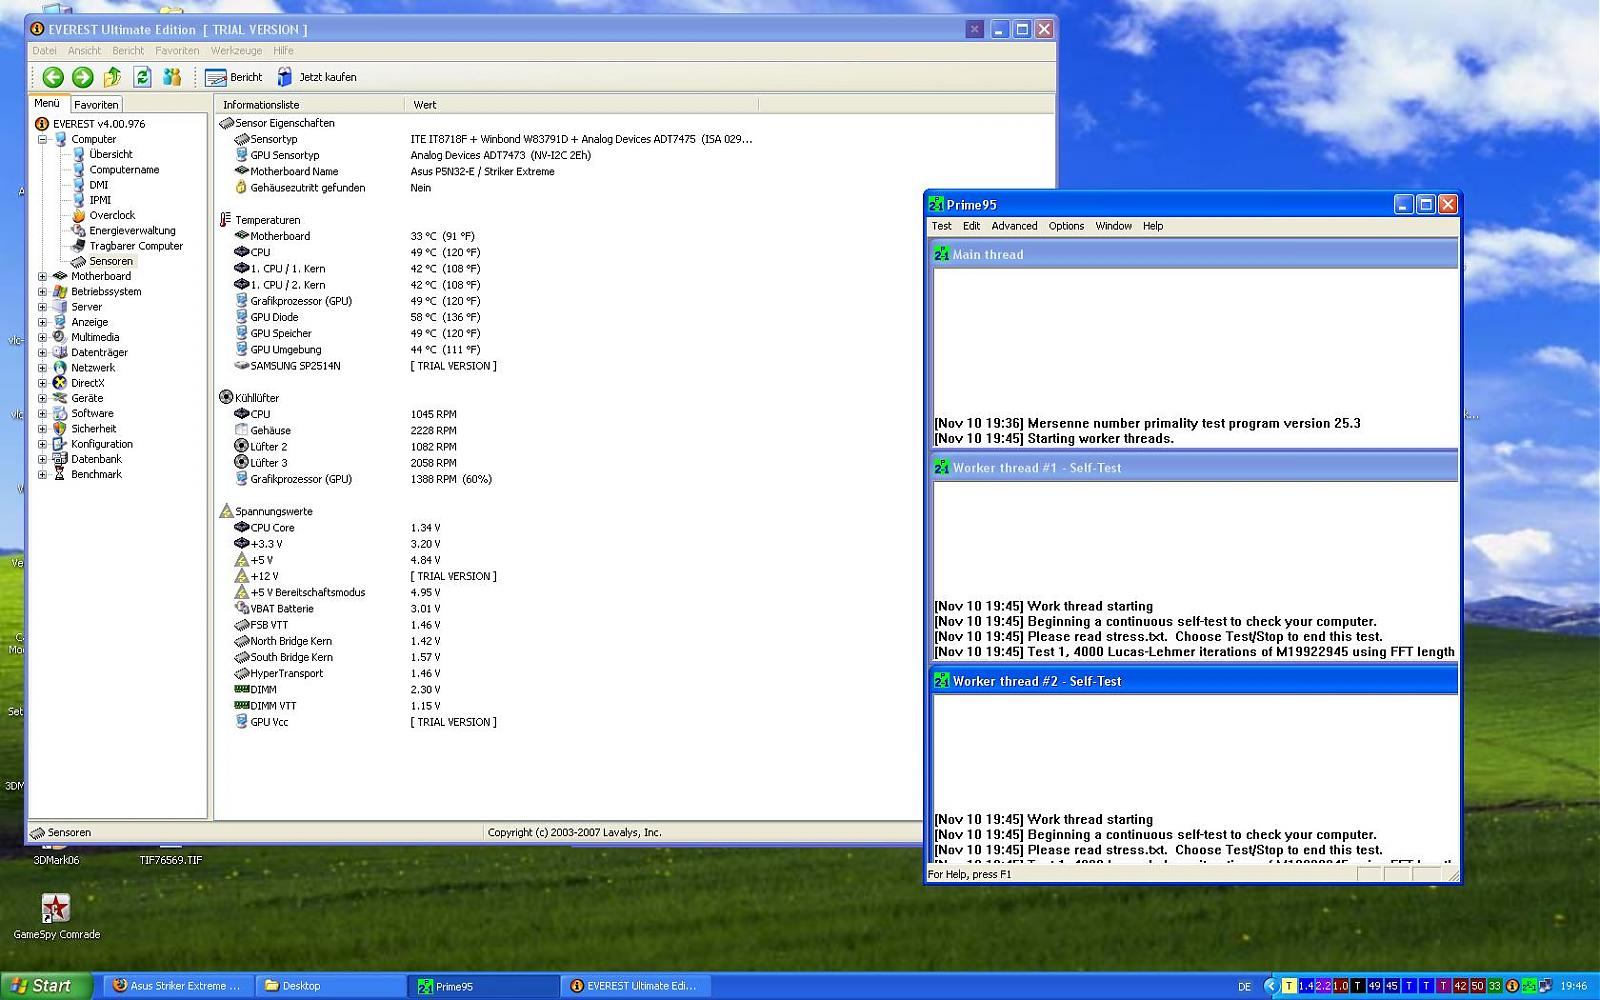Open the Datei menu in EVEREST
1600x1000 pixels.
click(x=44, y=51)
